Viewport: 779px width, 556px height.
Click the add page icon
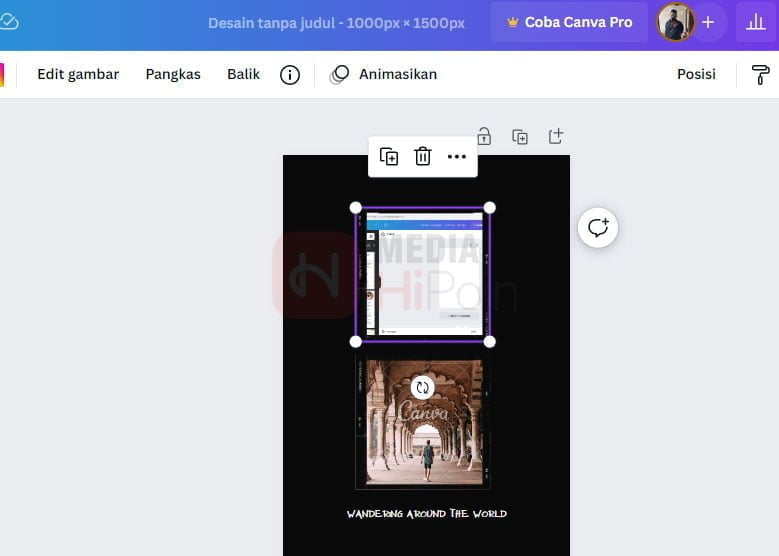555,136
